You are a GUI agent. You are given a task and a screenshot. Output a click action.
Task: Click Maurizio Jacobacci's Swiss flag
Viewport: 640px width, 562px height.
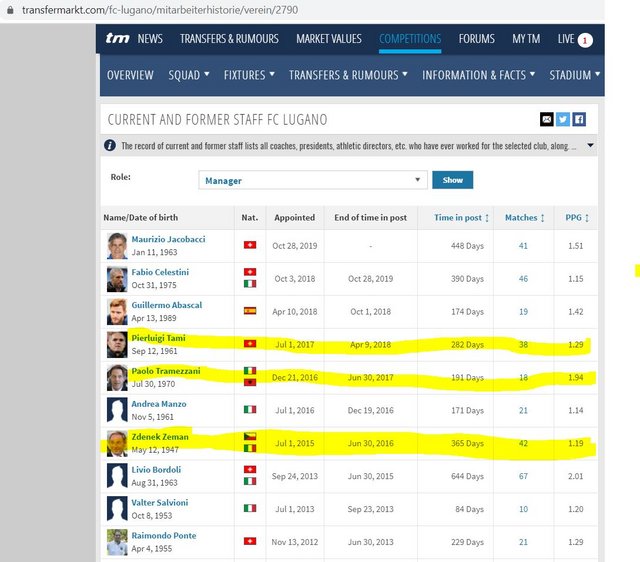coord(250,245)
